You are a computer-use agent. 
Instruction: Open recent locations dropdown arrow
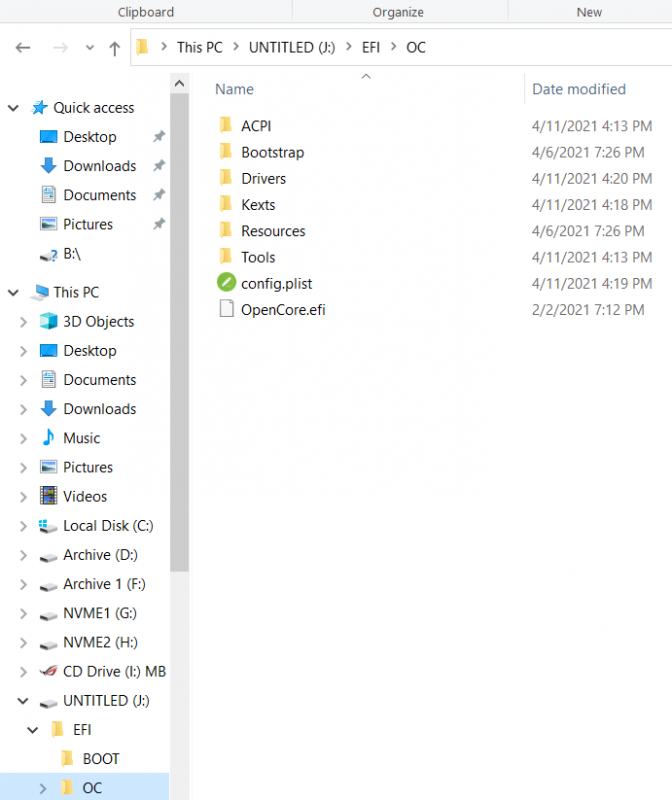click(90, 48)
